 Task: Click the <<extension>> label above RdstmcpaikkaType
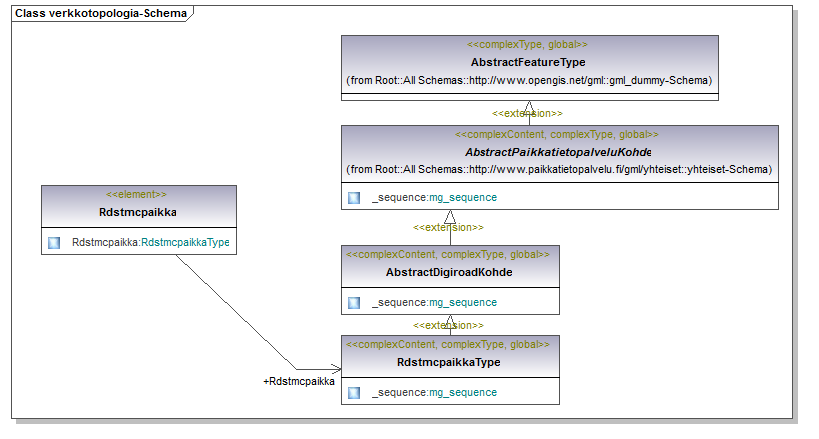coord(448,325)
